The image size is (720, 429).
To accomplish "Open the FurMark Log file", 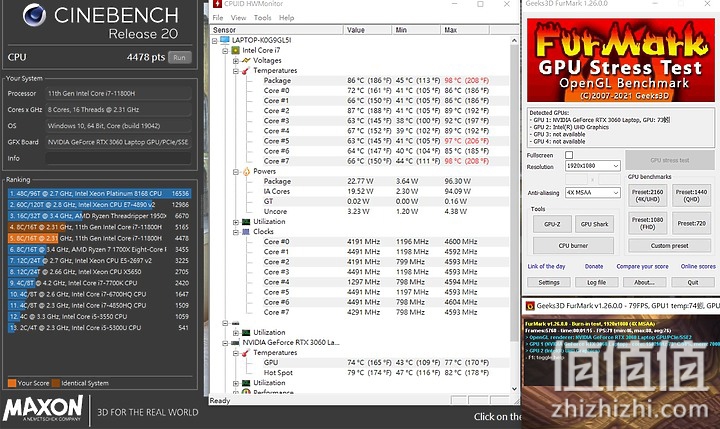I will [596, 282].
